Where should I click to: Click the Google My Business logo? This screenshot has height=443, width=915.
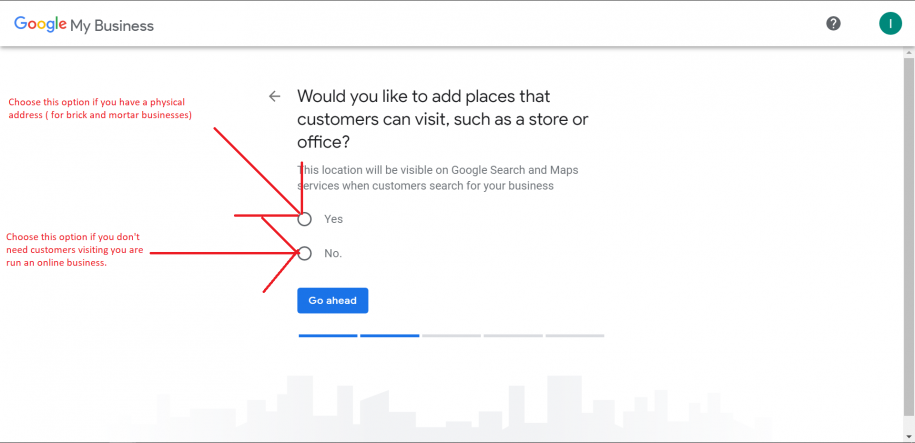[84, 25]
